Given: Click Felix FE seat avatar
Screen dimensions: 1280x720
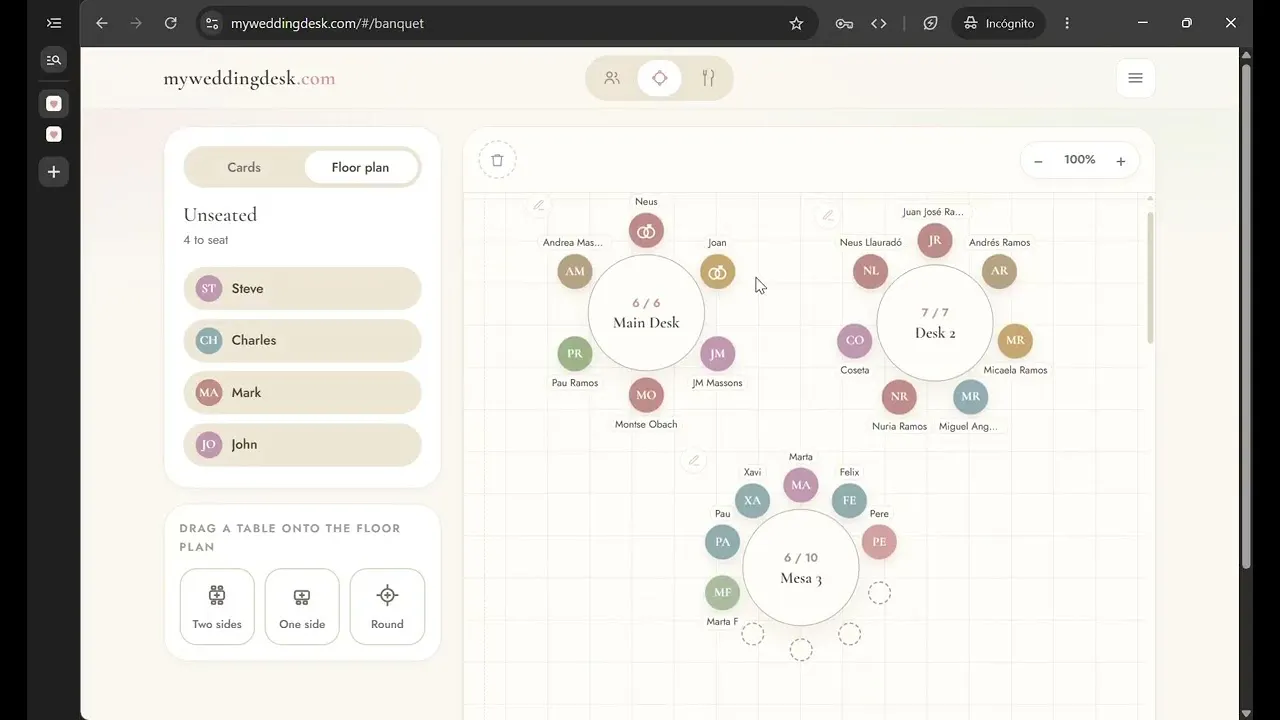Looking at the screenshot, I should [x=849, y=501].
